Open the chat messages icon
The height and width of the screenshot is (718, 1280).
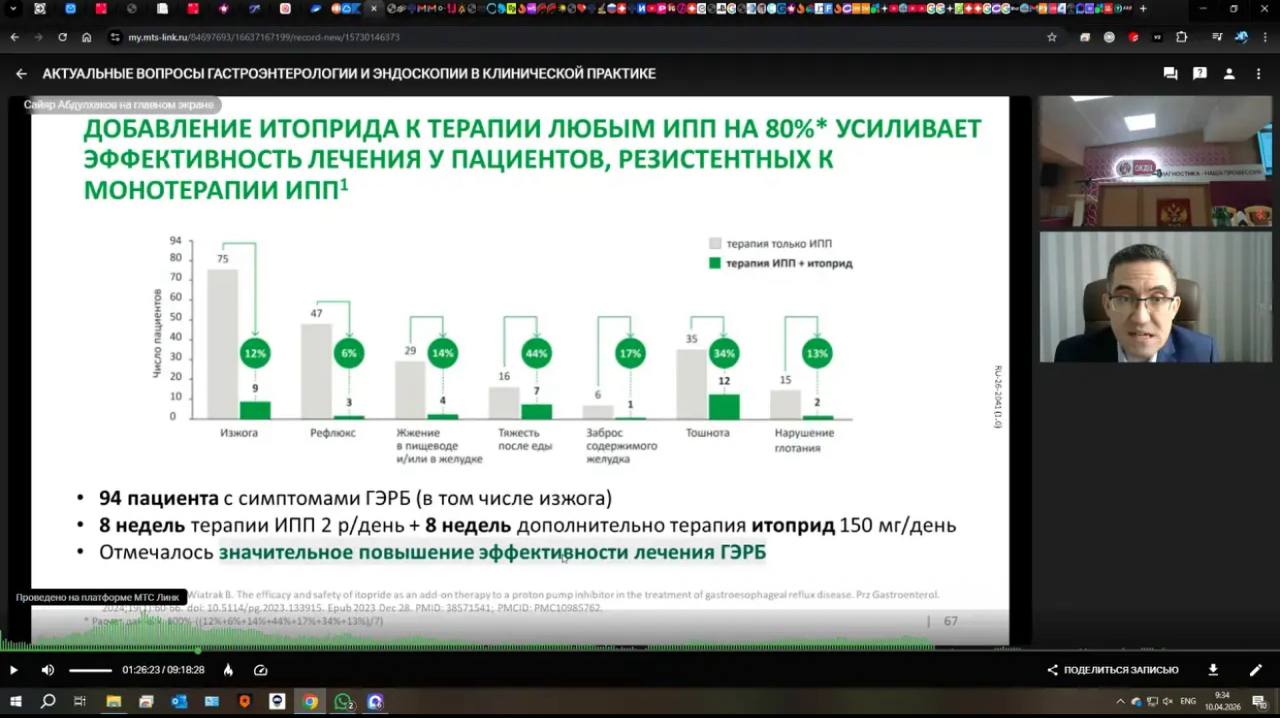click(x=1170, y=74)
